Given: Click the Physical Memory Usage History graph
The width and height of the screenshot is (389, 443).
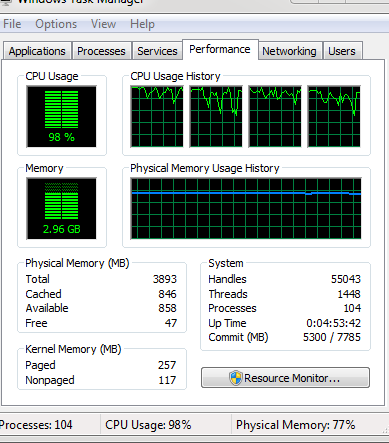Looking at the screenshot, I should click(x=246, y=208).
